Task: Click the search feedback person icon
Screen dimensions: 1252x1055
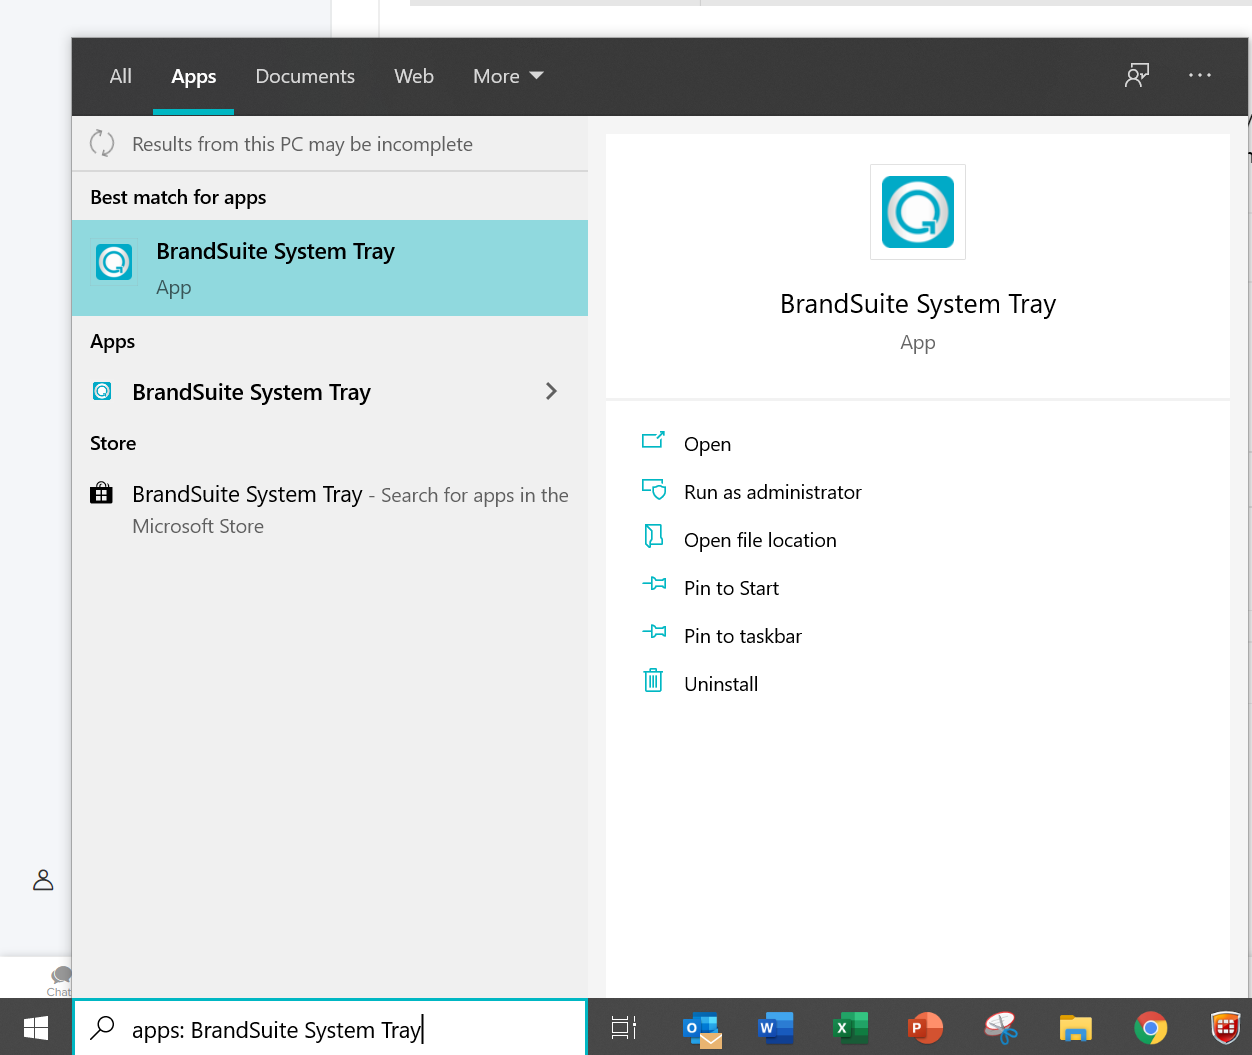Action: [x=1137, y=76]
